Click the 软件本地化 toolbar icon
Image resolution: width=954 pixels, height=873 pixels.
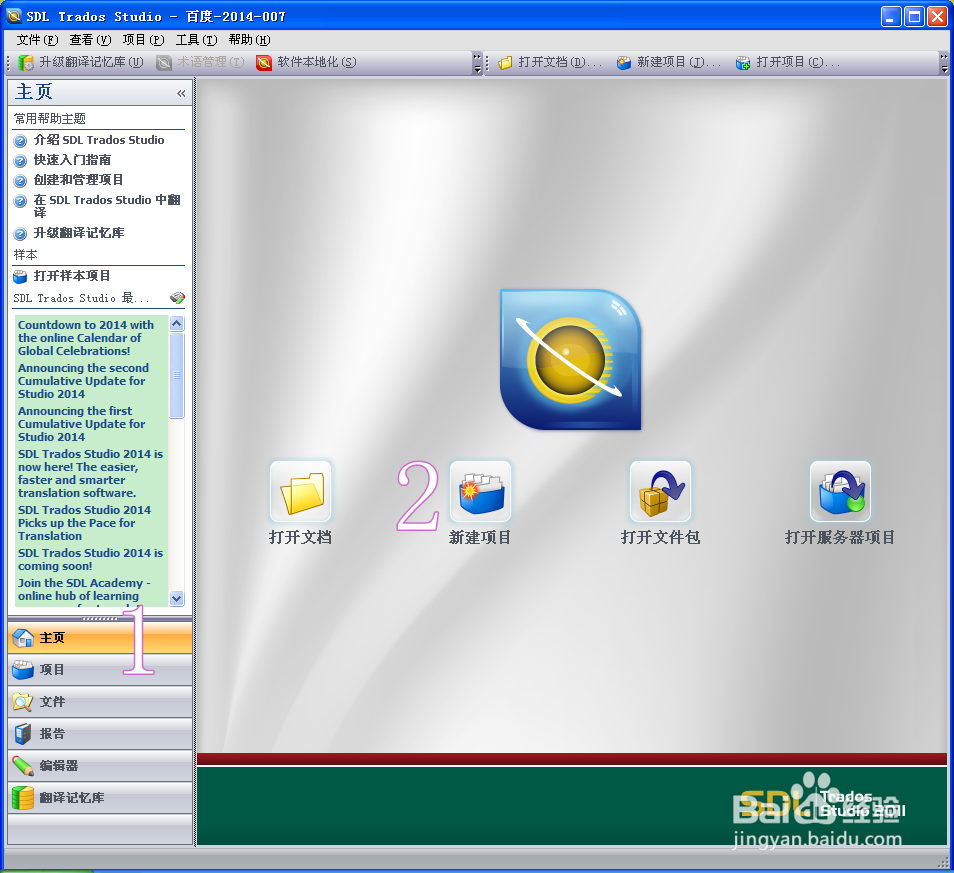pos(263,63)
